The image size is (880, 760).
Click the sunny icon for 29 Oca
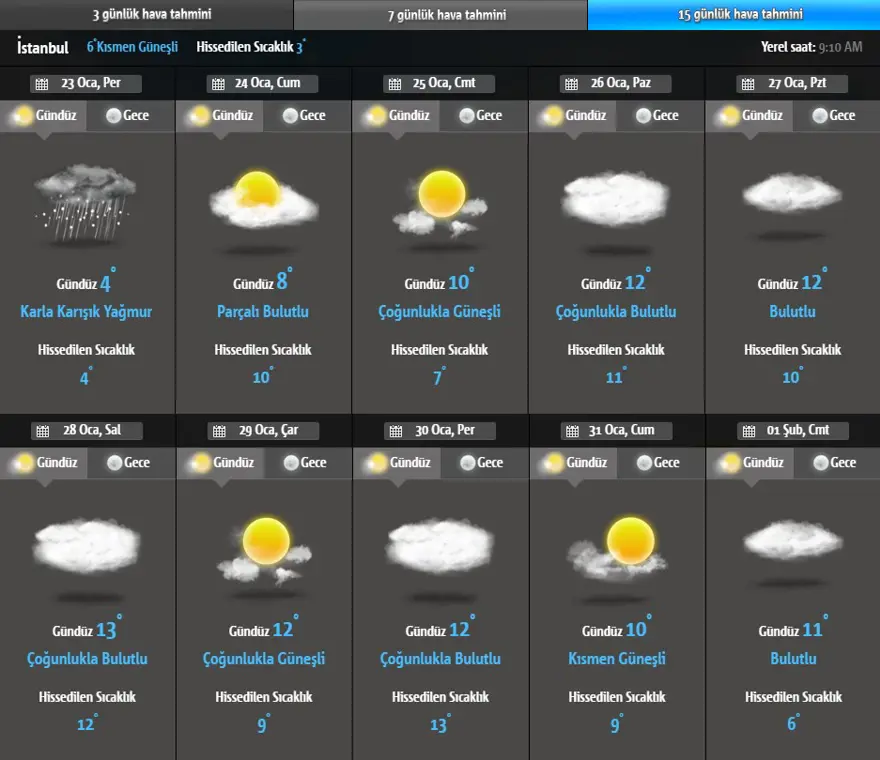pyautogui.click(x=265, y=548)
